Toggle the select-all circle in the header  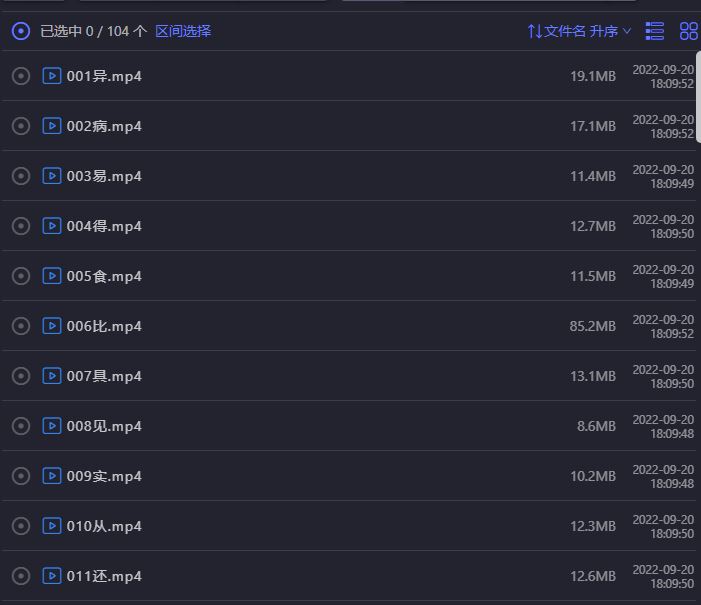pyautogui.click(x=21, y=31)
